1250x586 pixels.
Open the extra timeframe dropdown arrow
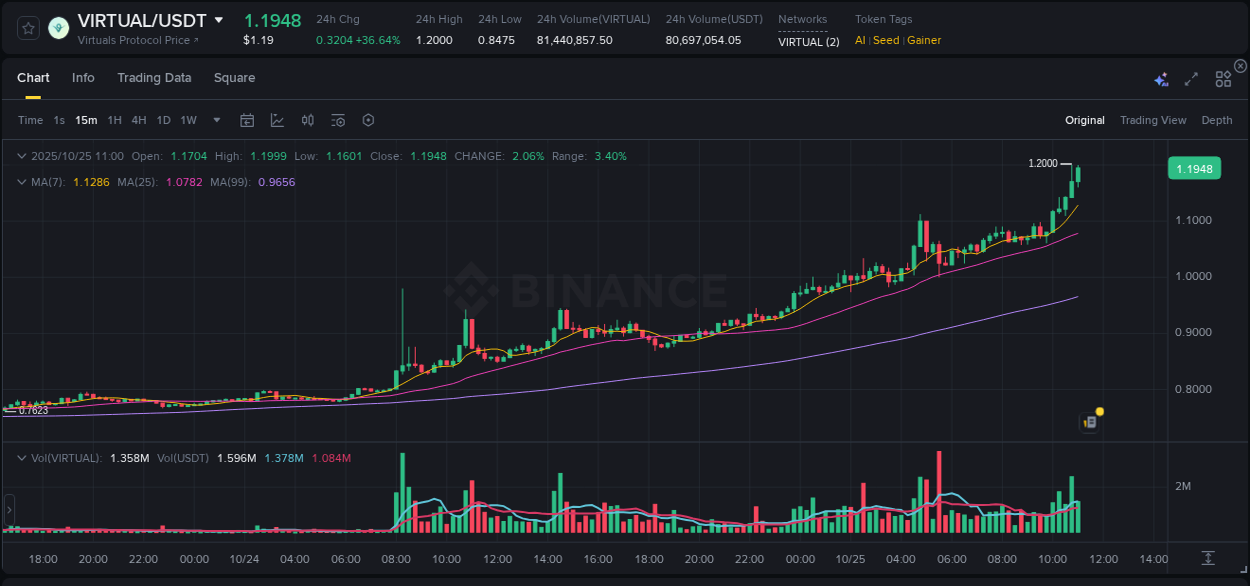(x=215, y=120)
